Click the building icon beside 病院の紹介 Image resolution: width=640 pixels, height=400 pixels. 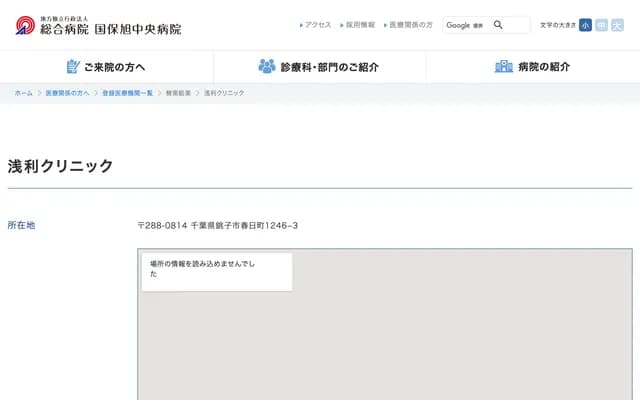(x=504, y=66)
